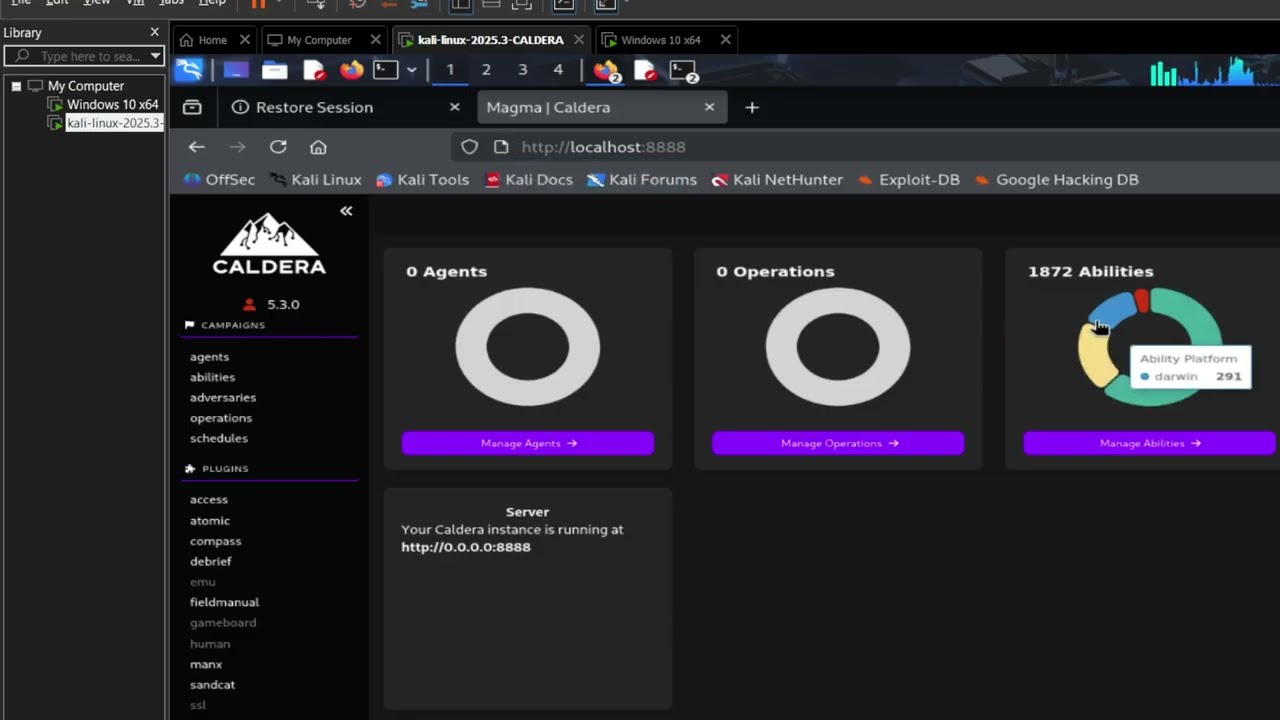Close the Restore Session tab
Image resolution: width=1280 pixels, height=720 pixels.
pos(454,107)
